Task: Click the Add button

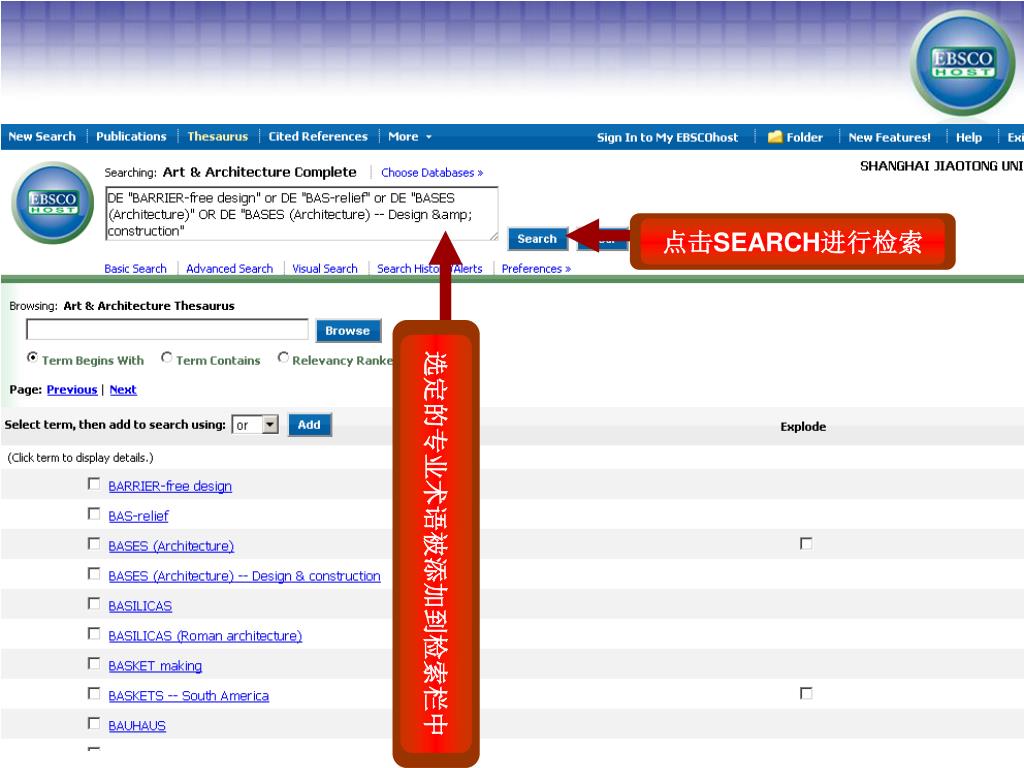Action: click(x=309, y=425)
